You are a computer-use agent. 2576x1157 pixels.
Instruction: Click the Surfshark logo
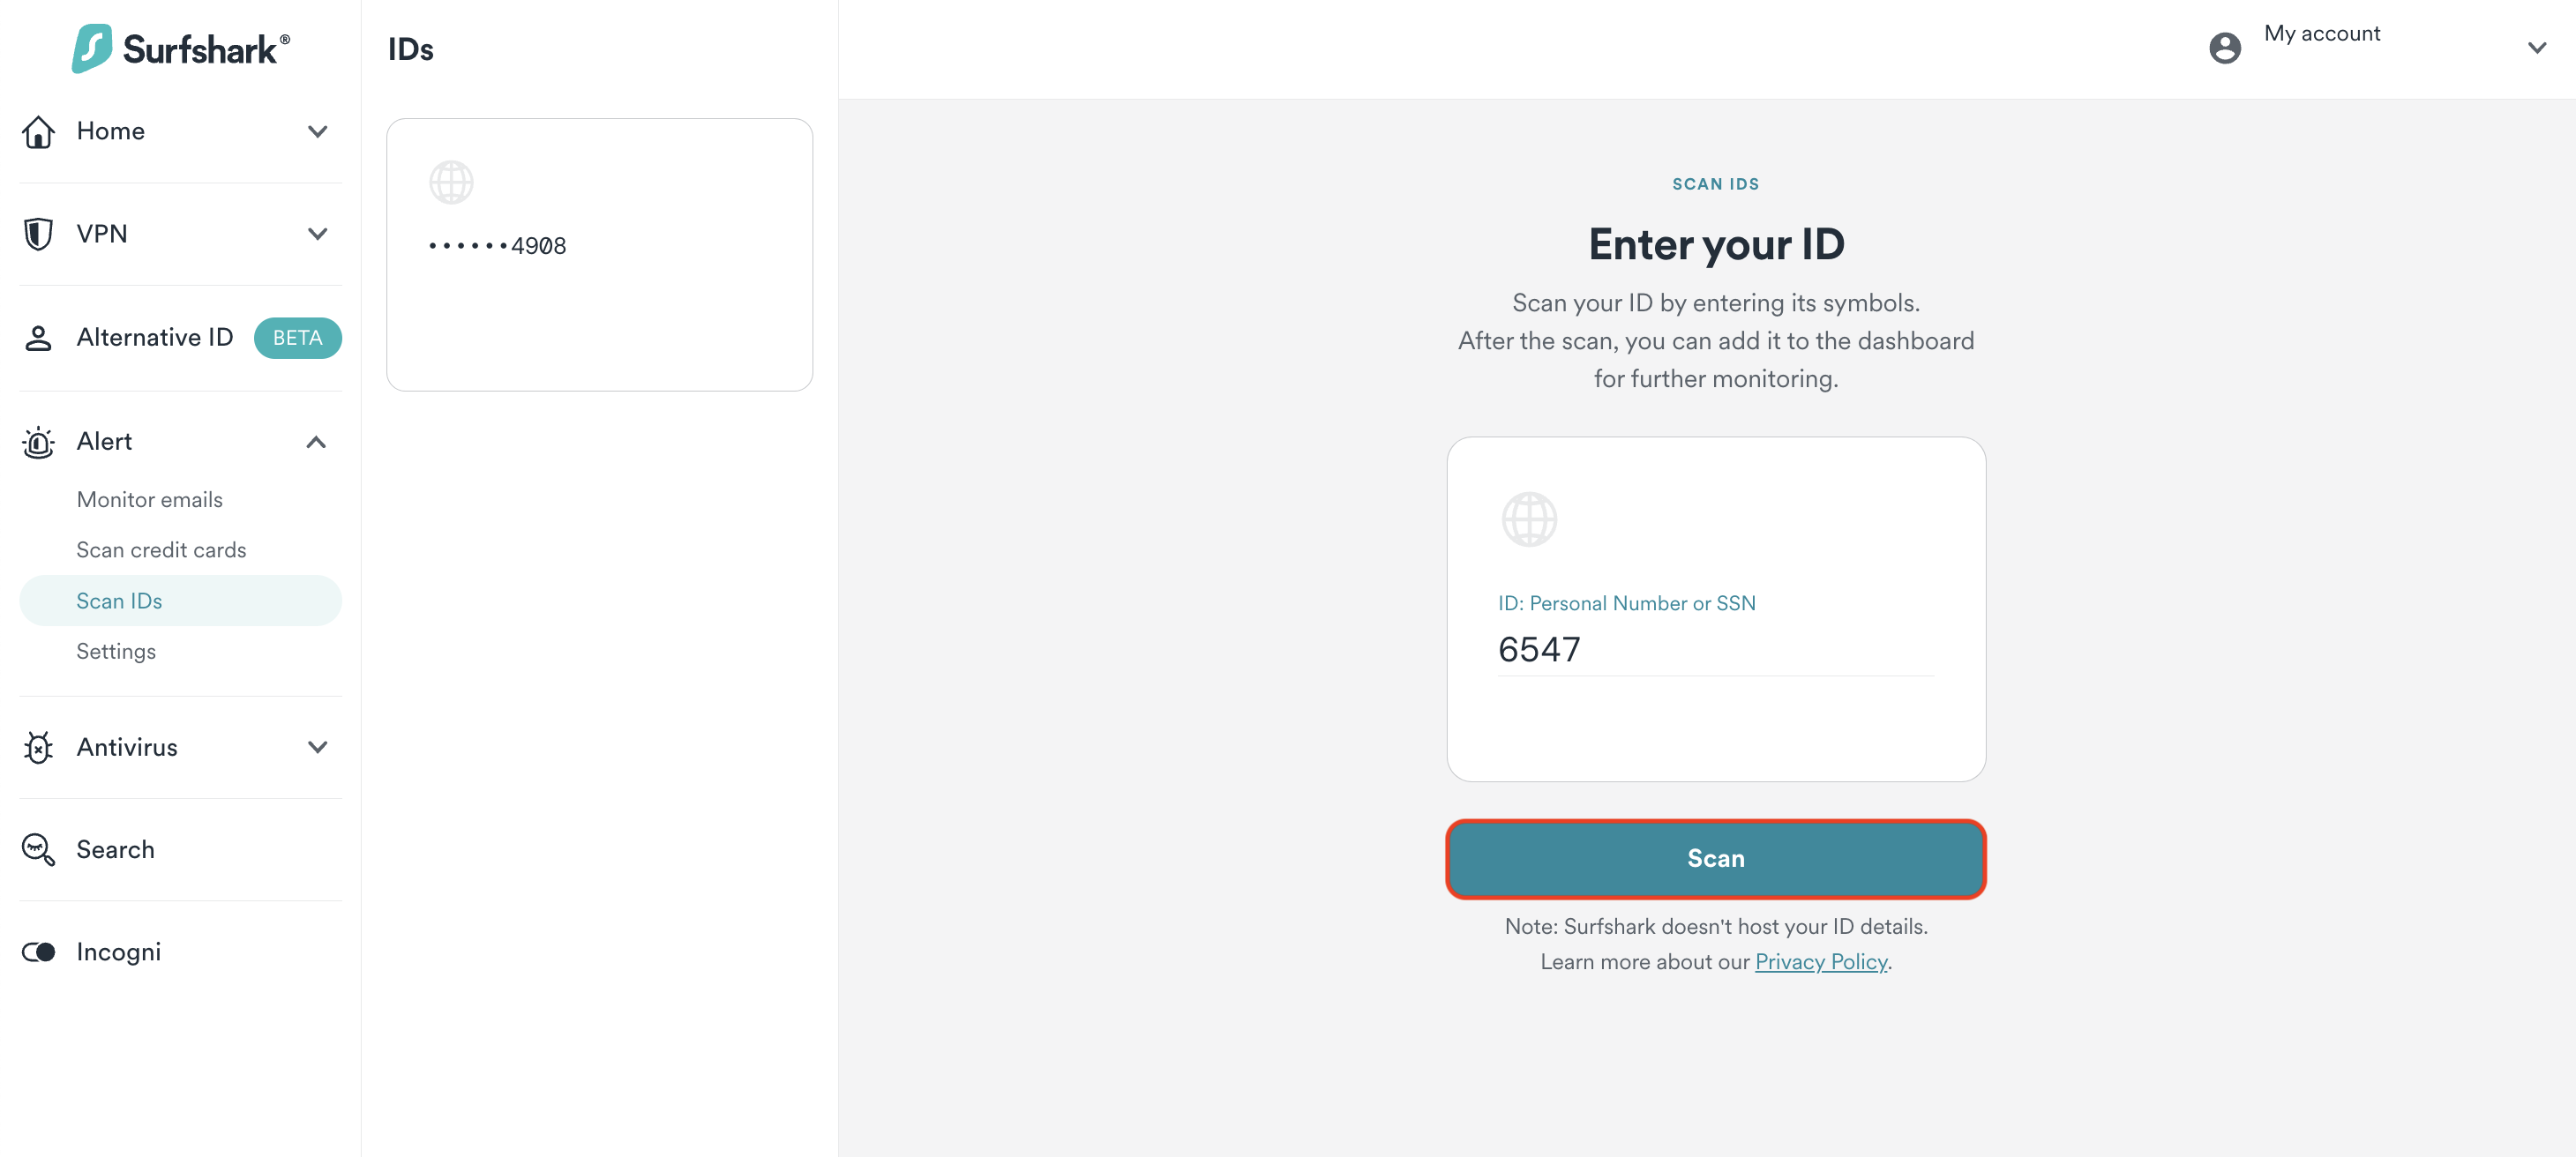(x=180, y=48)
